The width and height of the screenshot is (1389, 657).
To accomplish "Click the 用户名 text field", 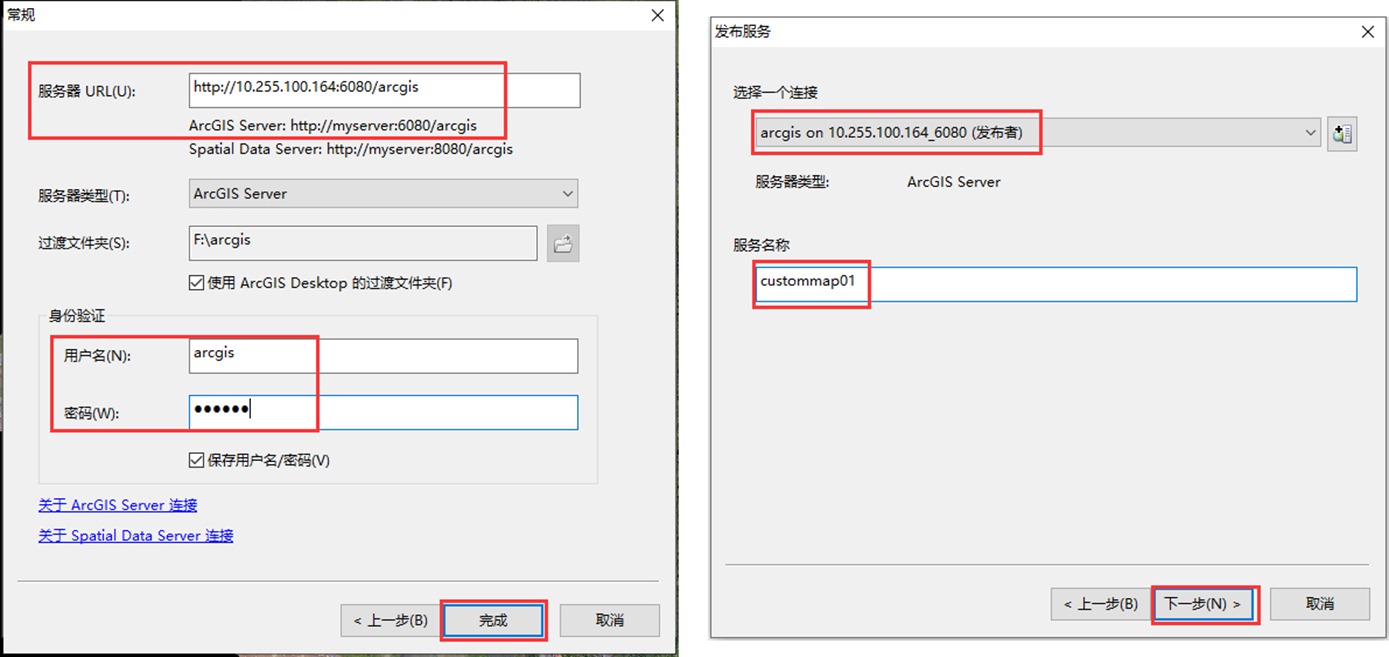I will pyautogui.click(x=383, y=355).
